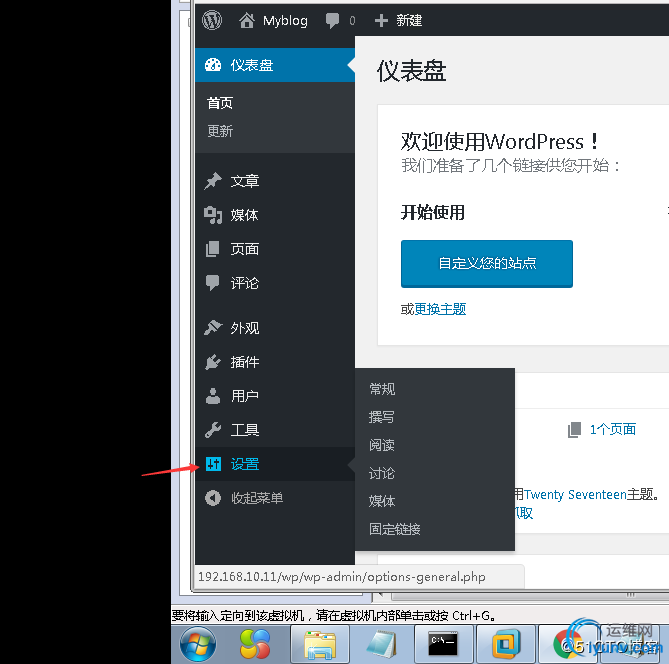Open File Explorer from taskbar
The width and height of the screenshot is (669, 664).
point(320,645)
